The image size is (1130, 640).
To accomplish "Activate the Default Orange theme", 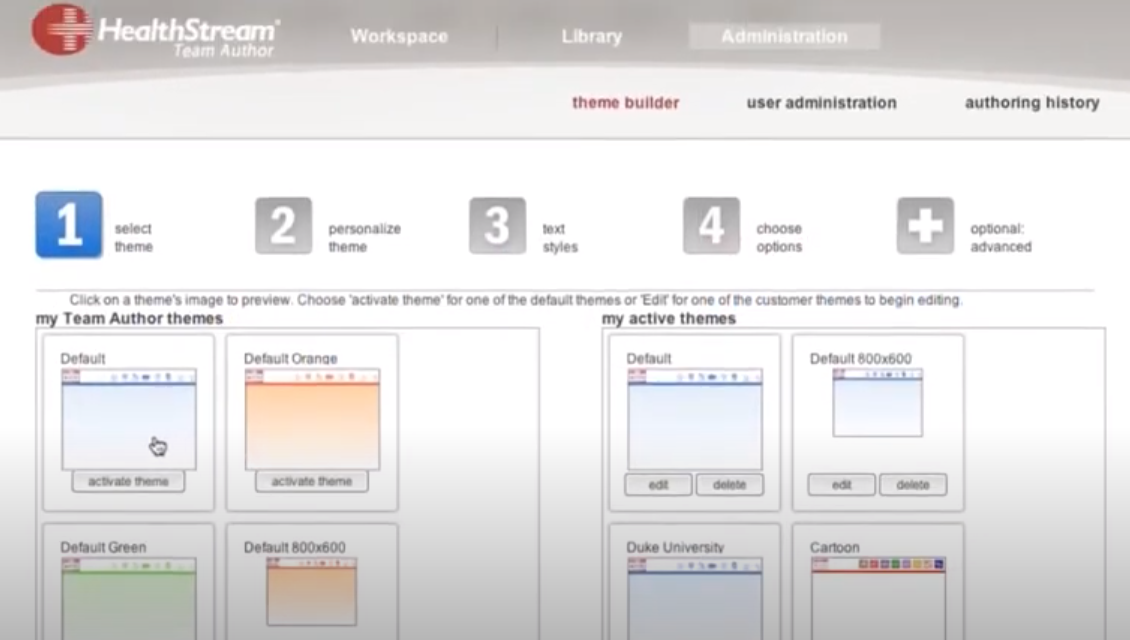I will tap(311, 481).
